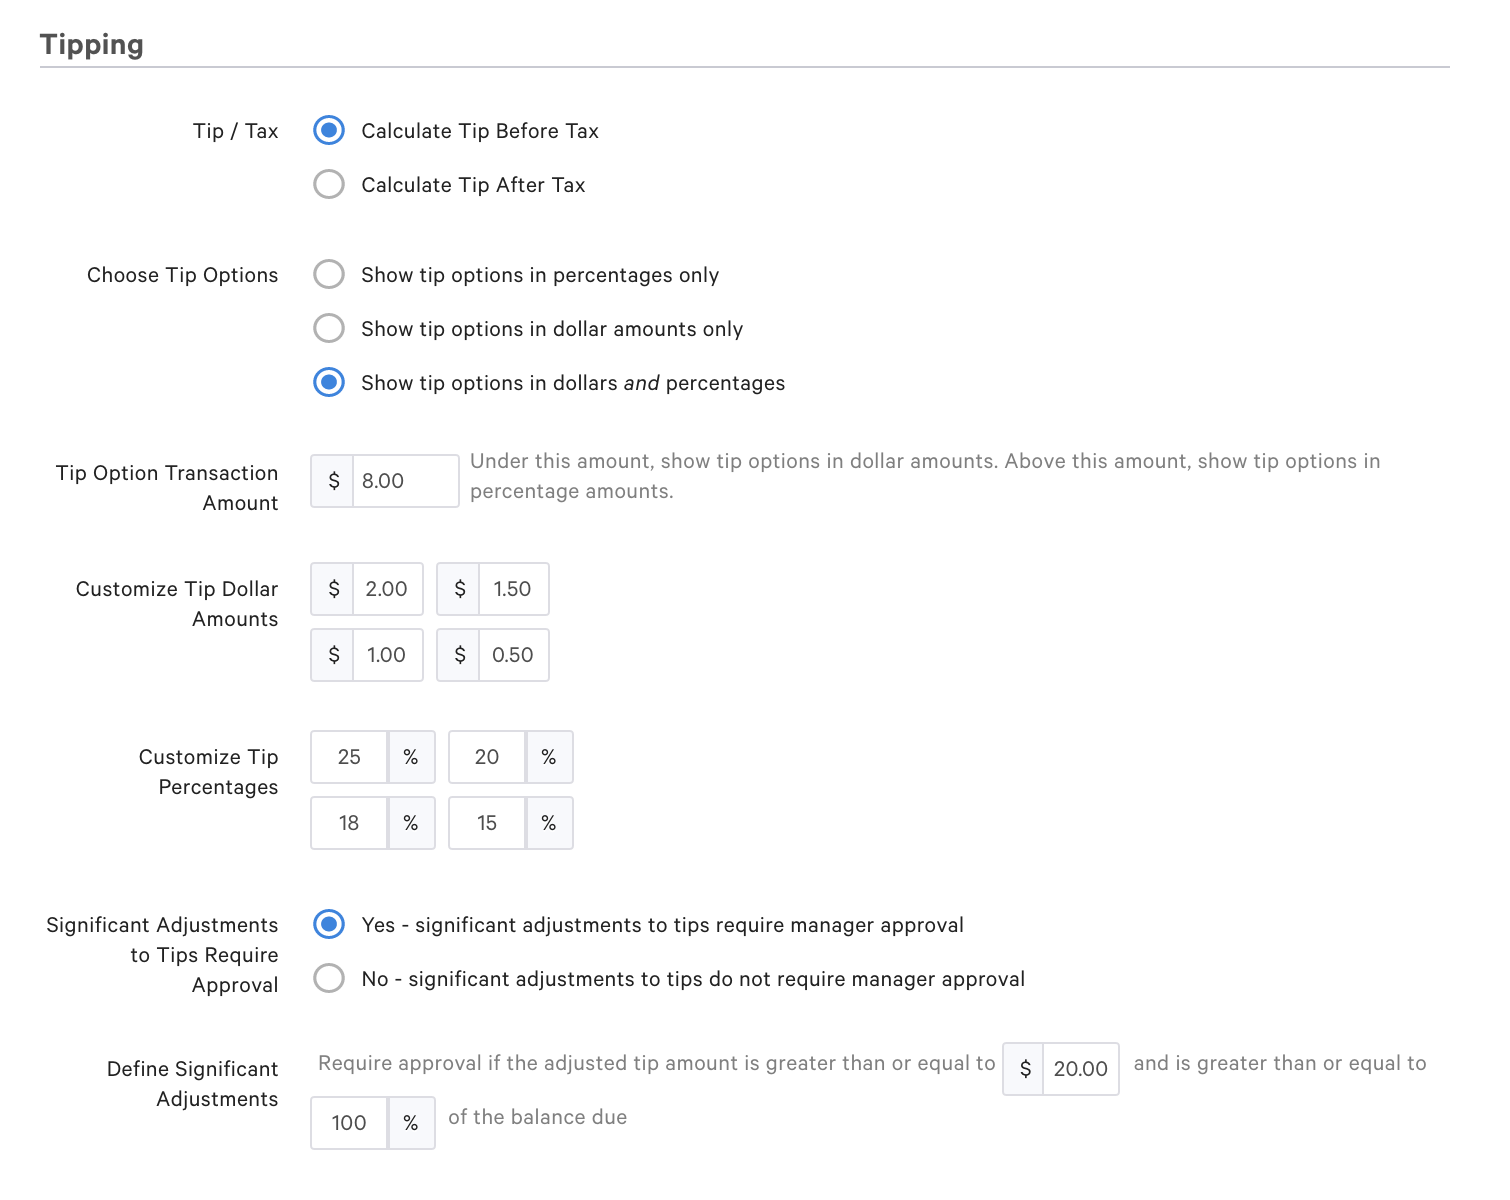
Task: Disable manager approval for significant tip adjustments
Action: (x=328, y=978)
